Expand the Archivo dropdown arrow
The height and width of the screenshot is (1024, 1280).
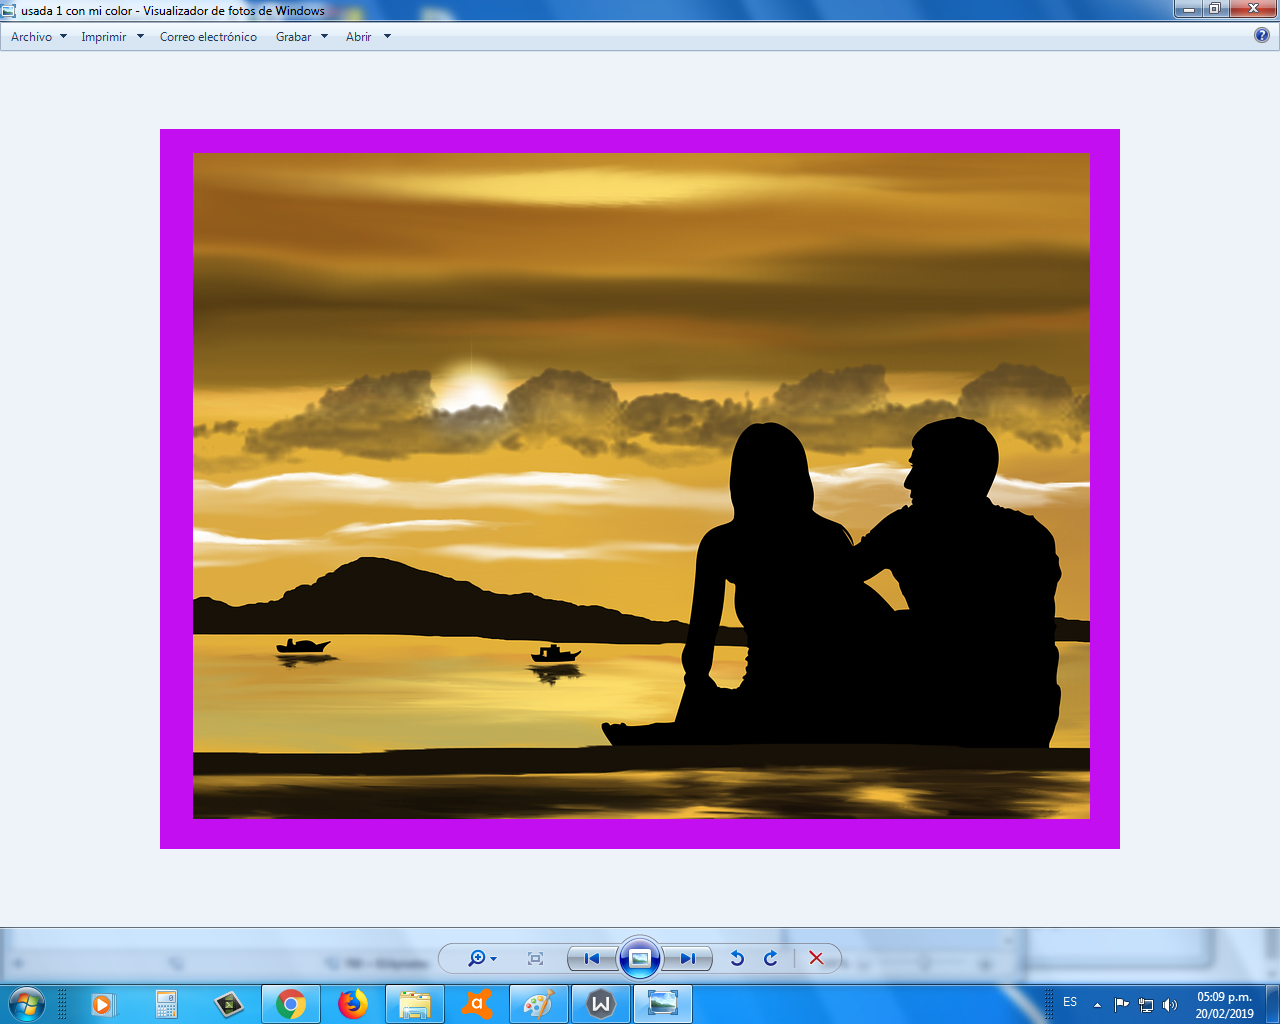[63, 37]
